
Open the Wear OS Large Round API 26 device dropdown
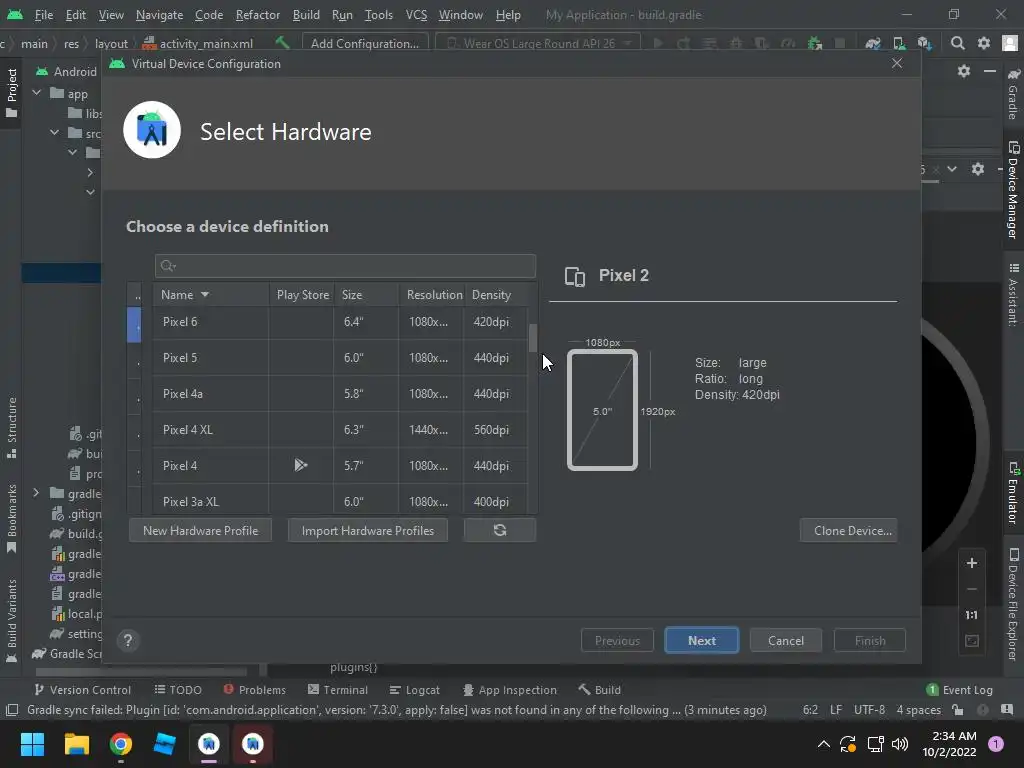click(x=539, y=43)
